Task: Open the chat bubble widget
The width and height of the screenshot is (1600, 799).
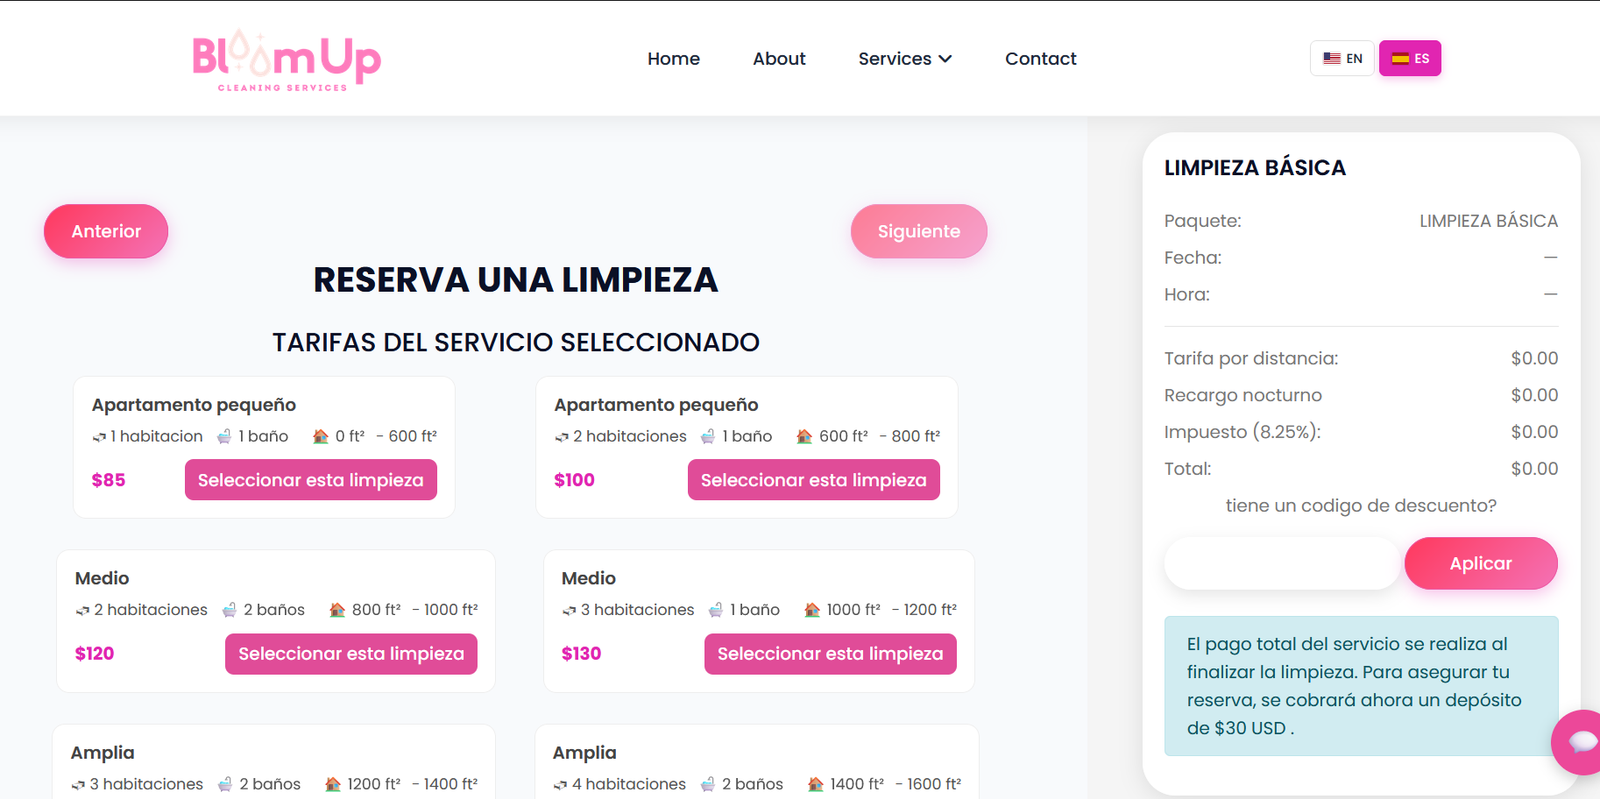Action: click(x=1580, y=742)
